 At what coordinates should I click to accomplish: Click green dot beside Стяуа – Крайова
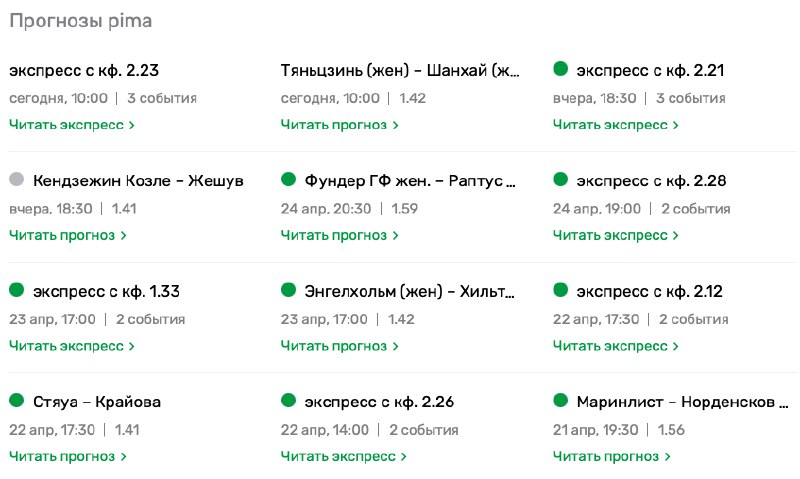(16, 401)
